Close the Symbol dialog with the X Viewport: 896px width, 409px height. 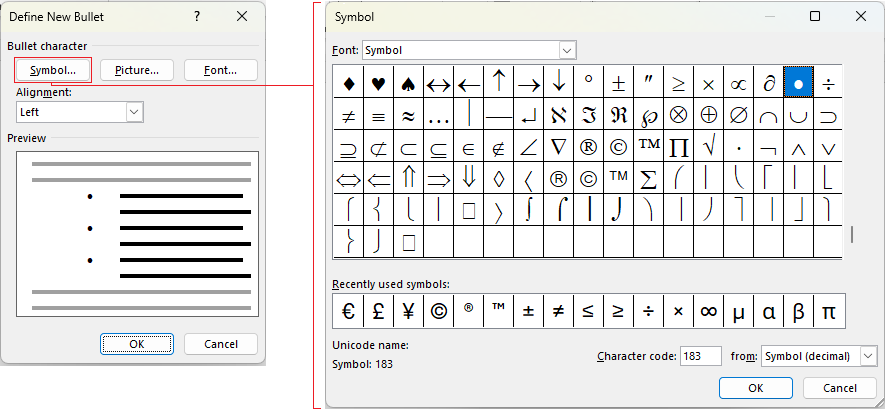tap(861, 17)
